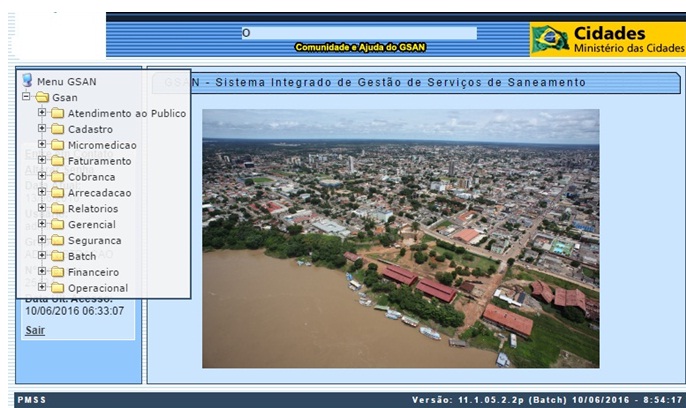Click the Gsan folder icon

(x=42, y=98)
